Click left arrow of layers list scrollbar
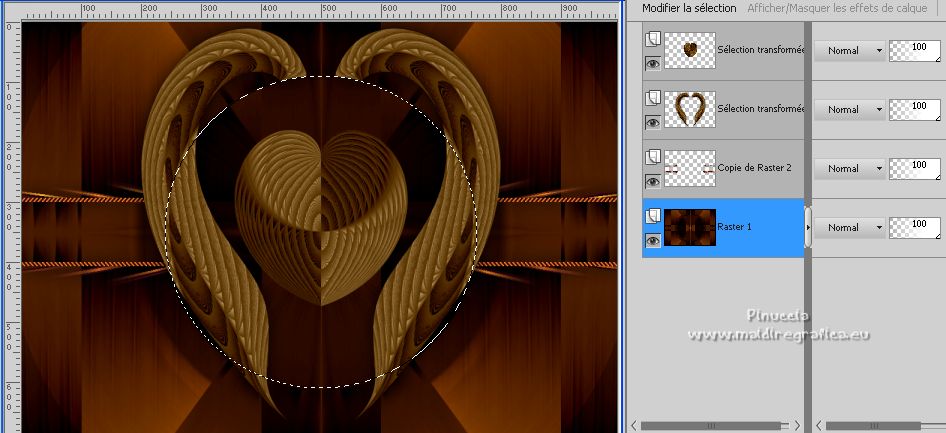946x433 pixels. (633, 425)
